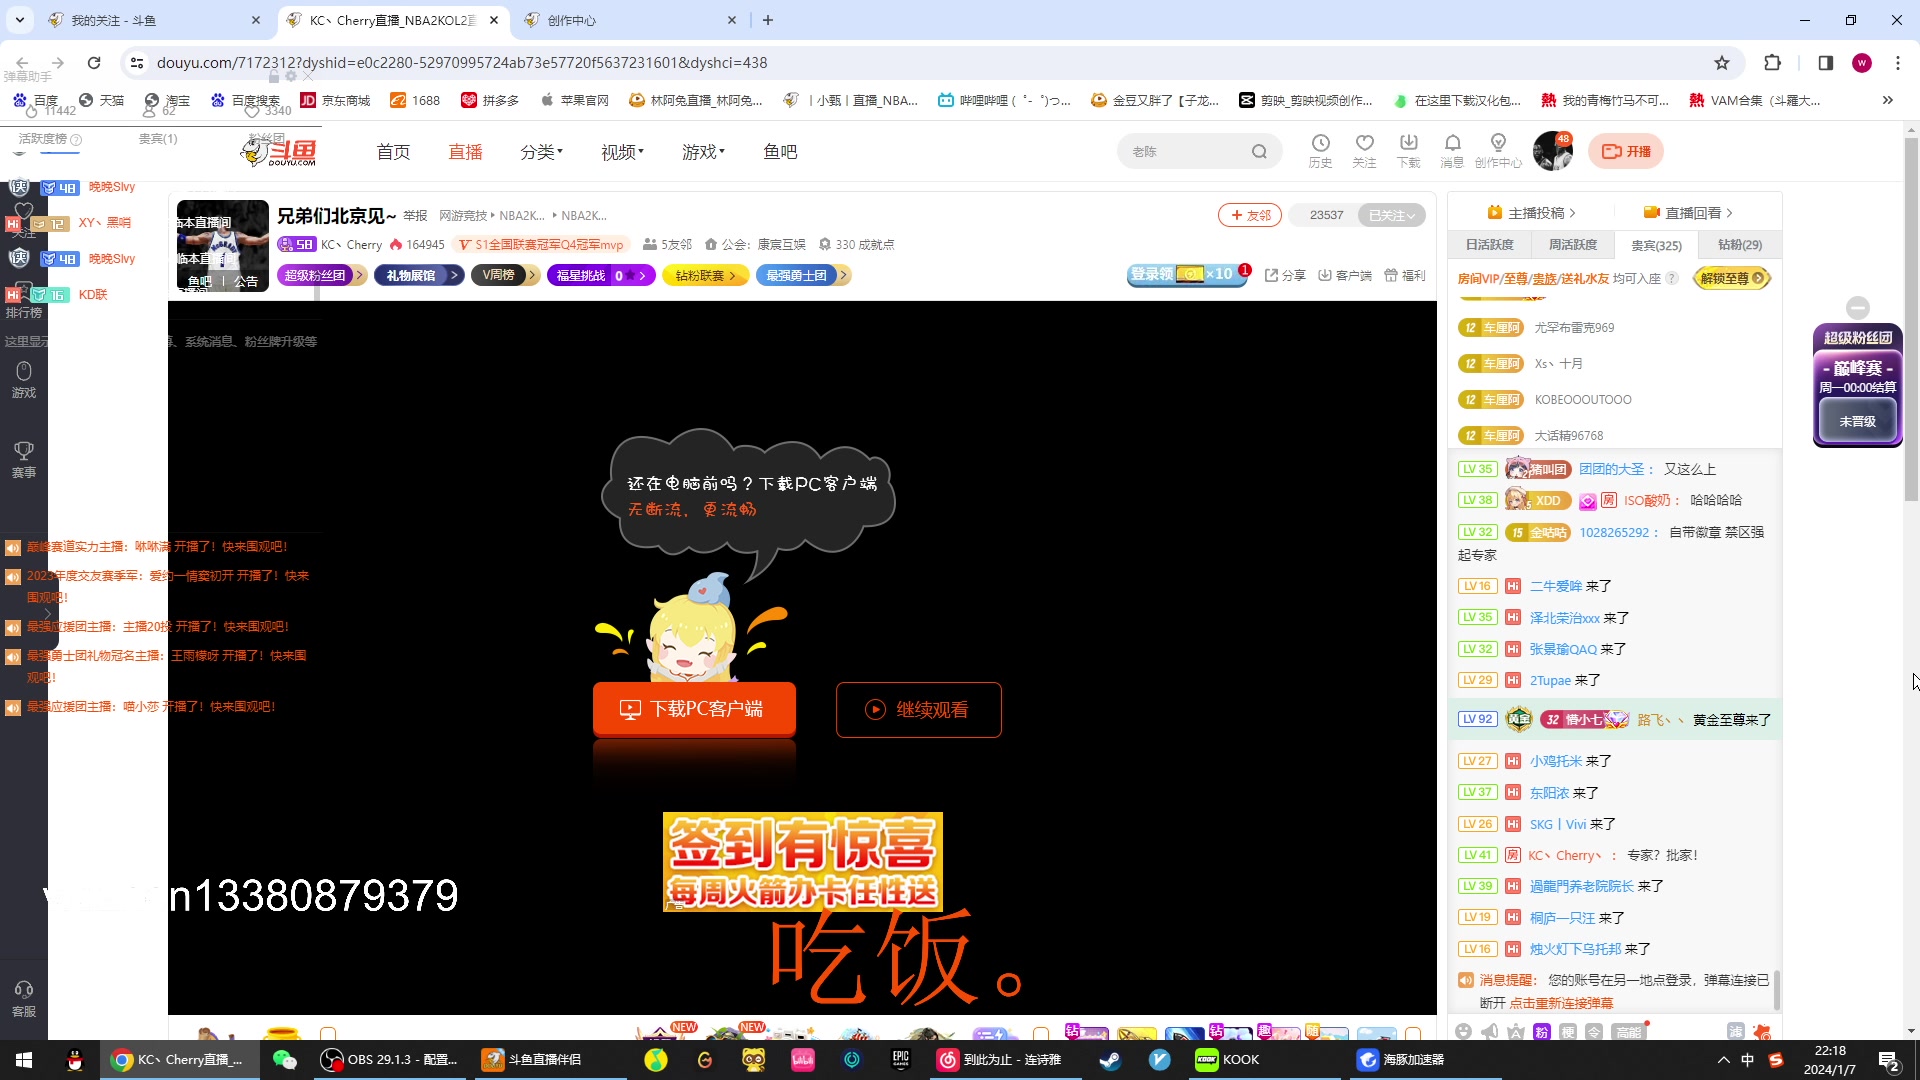Open the user avatar profile picture

coord(1552,151)
